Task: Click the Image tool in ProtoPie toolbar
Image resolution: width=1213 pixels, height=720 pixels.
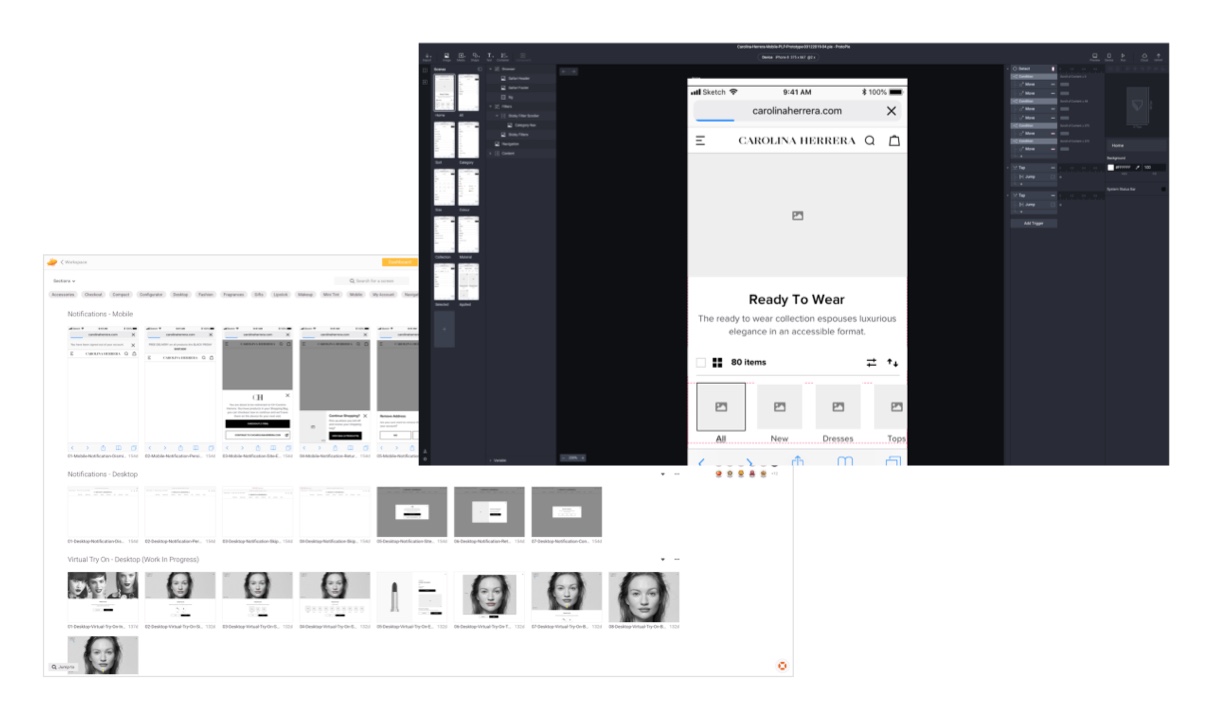Action: click(445, 56)
